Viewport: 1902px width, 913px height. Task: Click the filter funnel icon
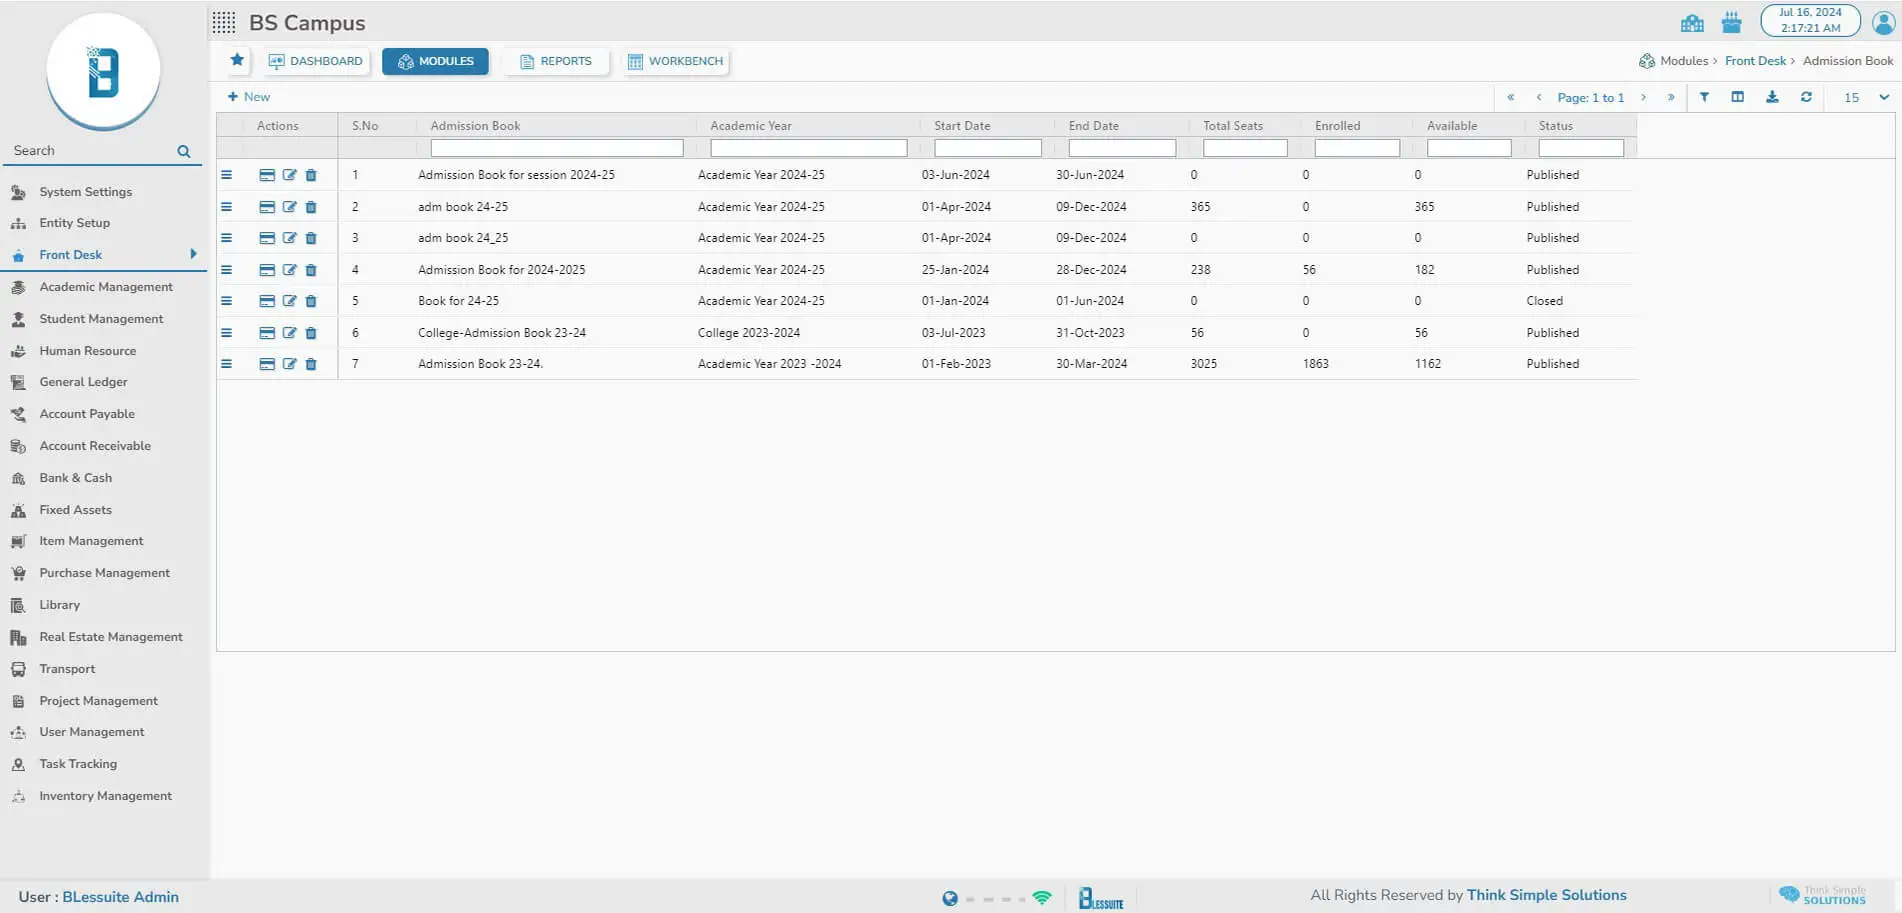tap(1704, 97)
